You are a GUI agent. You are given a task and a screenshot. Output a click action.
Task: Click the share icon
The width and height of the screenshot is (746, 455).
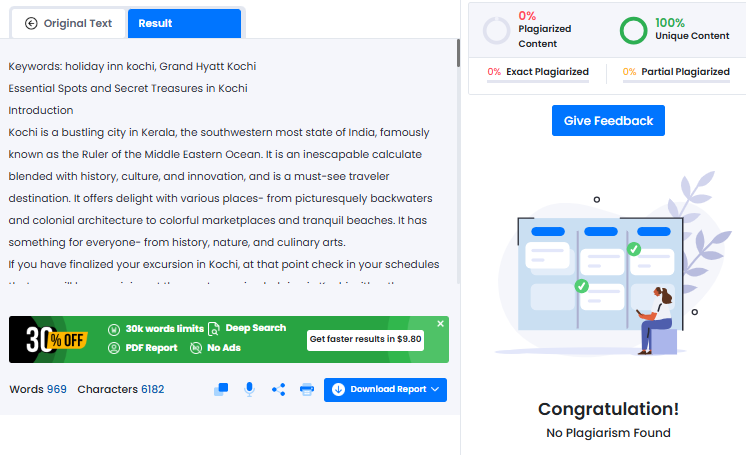tap(278, 389)
